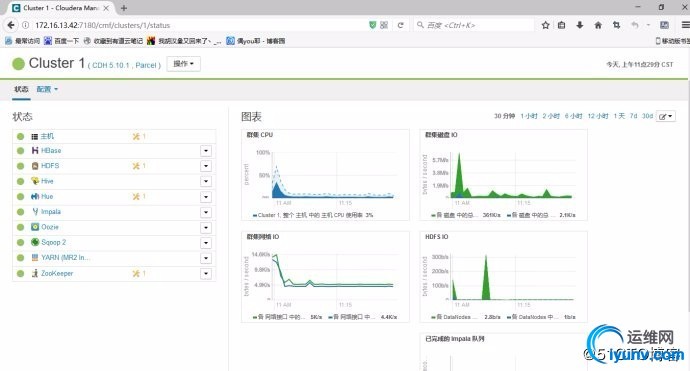Select the 6 小时 time range

pos(573,116)
